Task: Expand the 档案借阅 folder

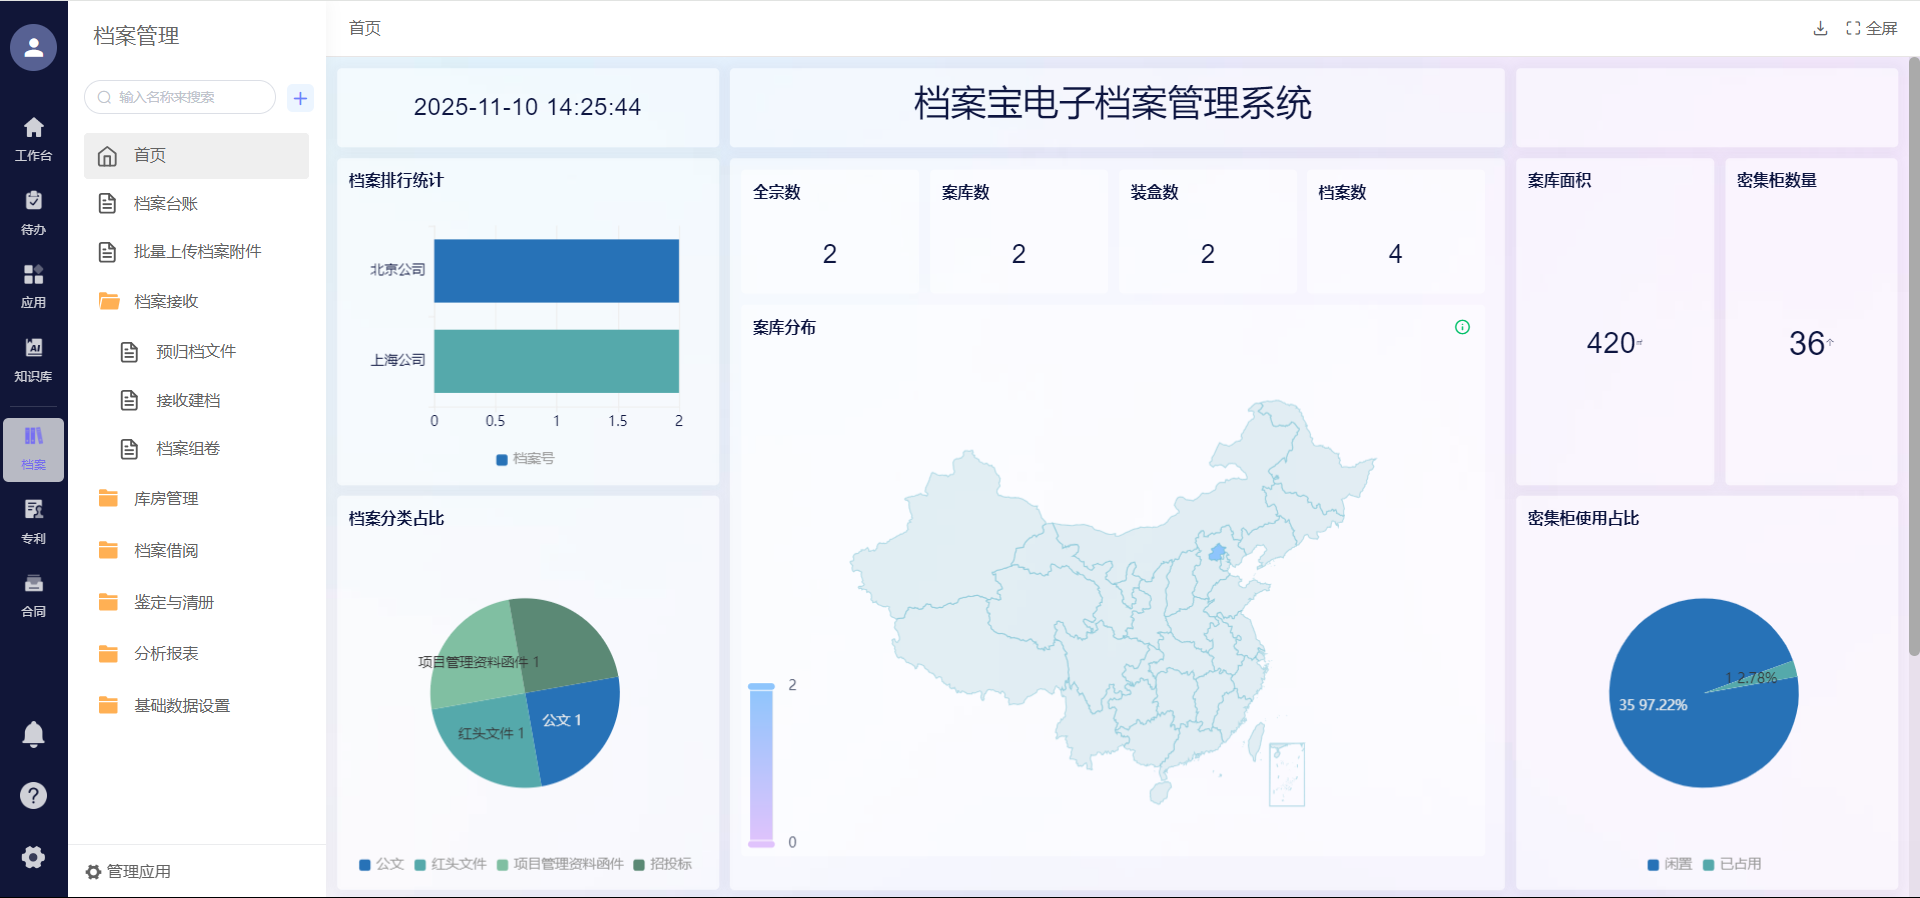Action: 166,550
